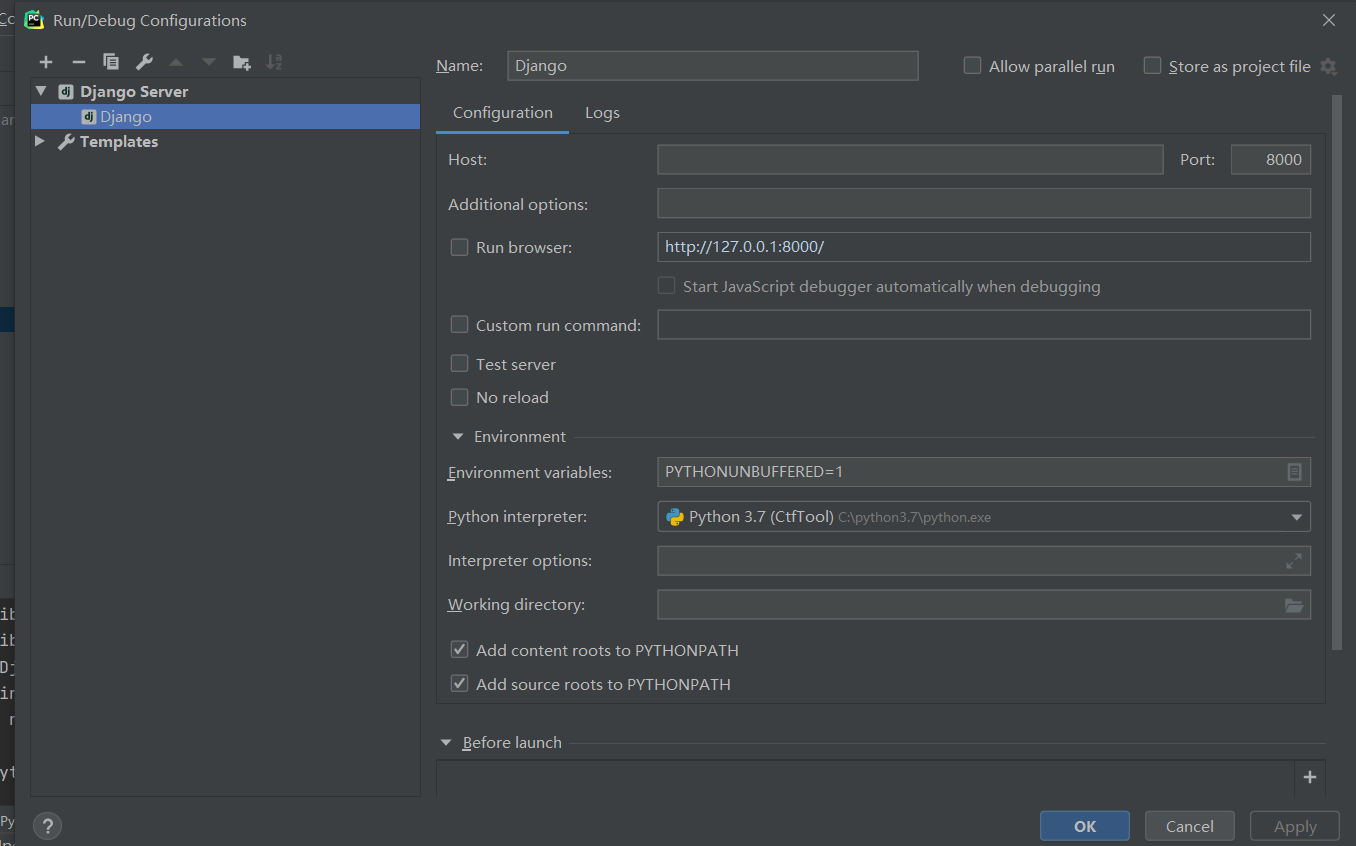Screen dimensions: 1356x846
Task: Remove configuration with the minus icon
Action: point(79,62)
